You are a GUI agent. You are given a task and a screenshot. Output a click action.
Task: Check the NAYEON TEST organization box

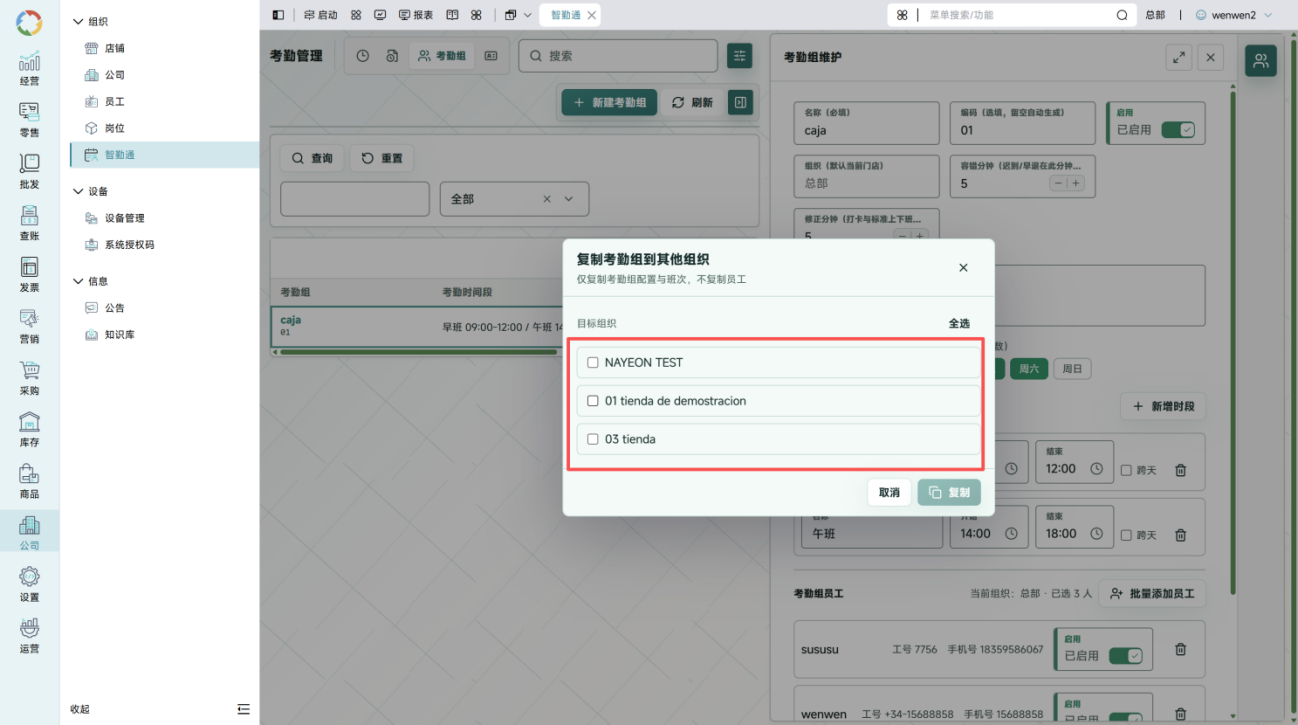593,363
